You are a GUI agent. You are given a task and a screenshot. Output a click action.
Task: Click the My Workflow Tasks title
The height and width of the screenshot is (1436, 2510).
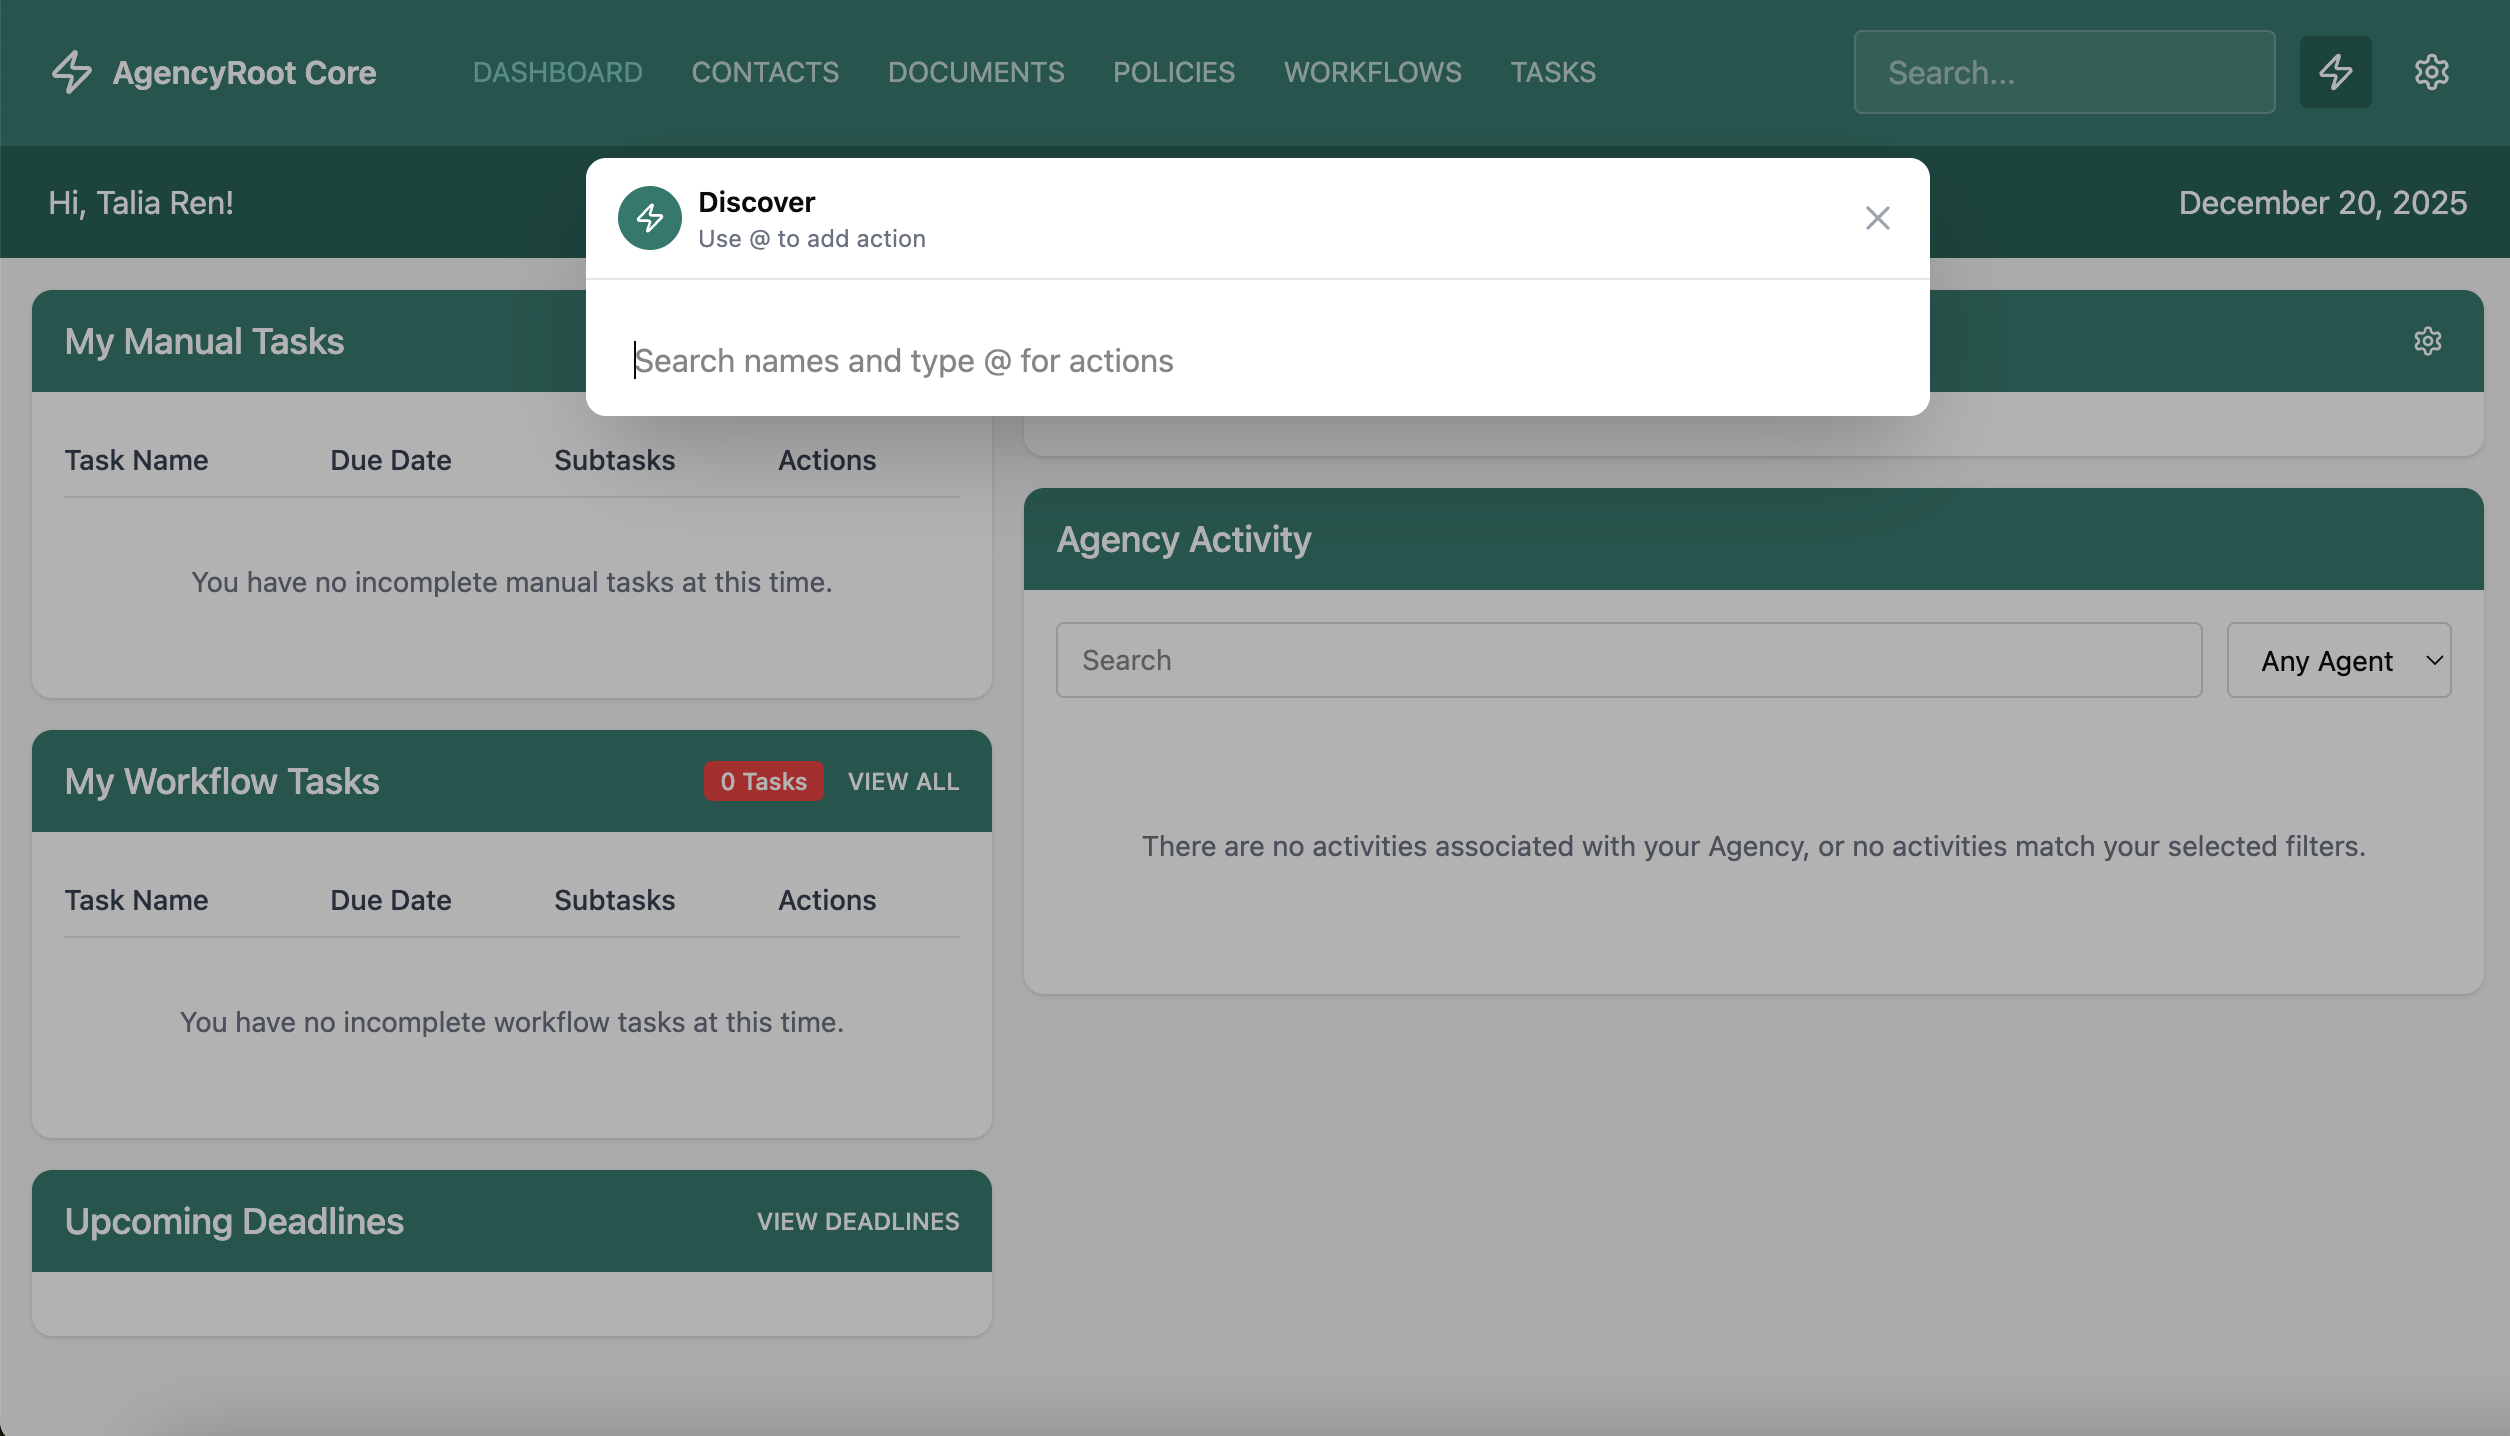[x=222, y=781]
